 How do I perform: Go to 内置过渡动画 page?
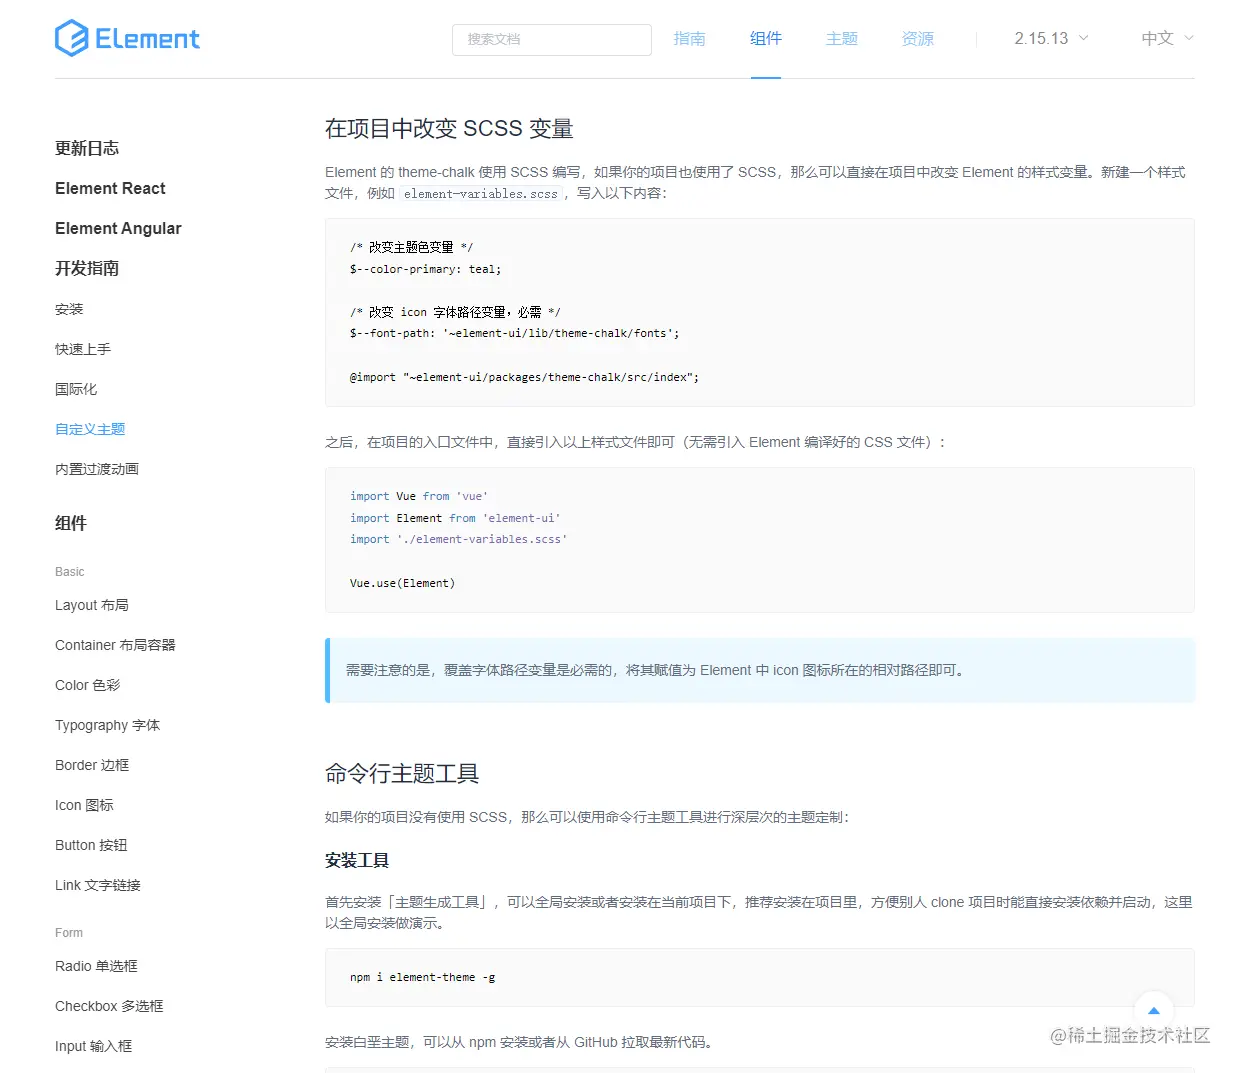coord(97,469)
